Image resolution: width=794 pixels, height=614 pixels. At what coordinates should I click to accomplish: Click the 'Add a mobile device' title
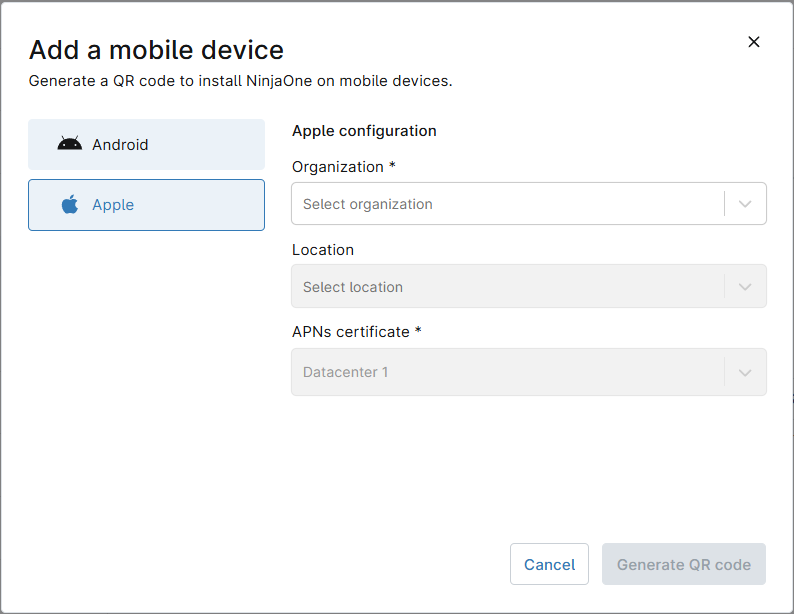[156, 50]
